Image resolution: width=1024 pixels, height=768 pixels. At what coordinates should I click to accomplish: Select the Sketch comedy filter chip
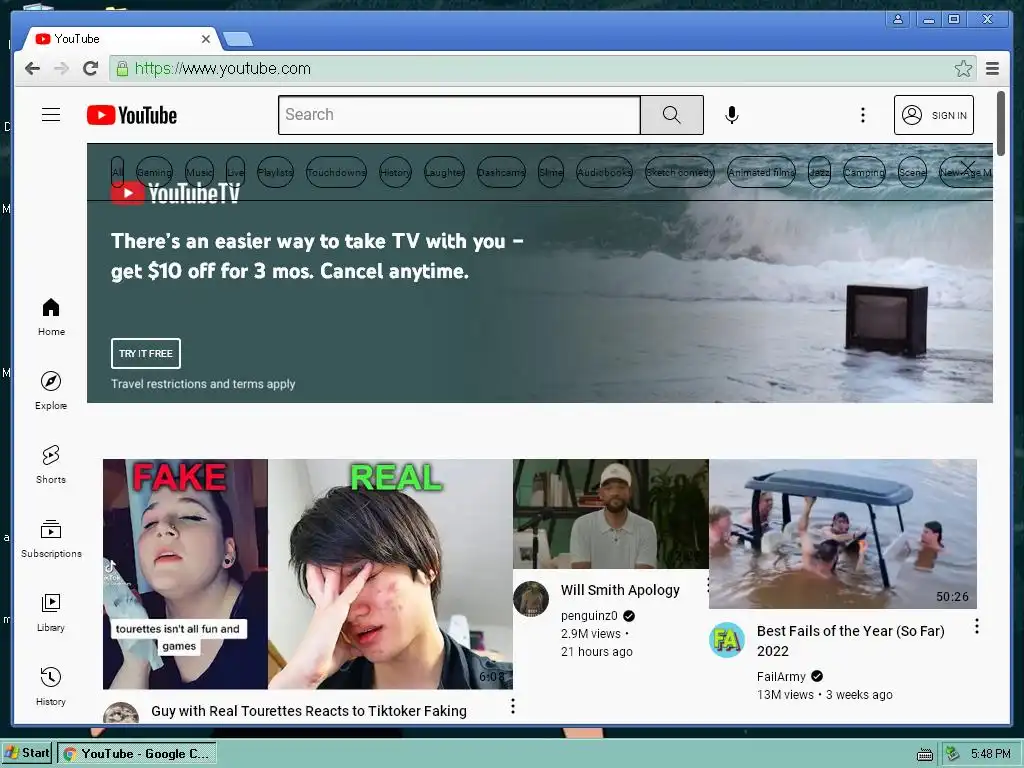680,172
